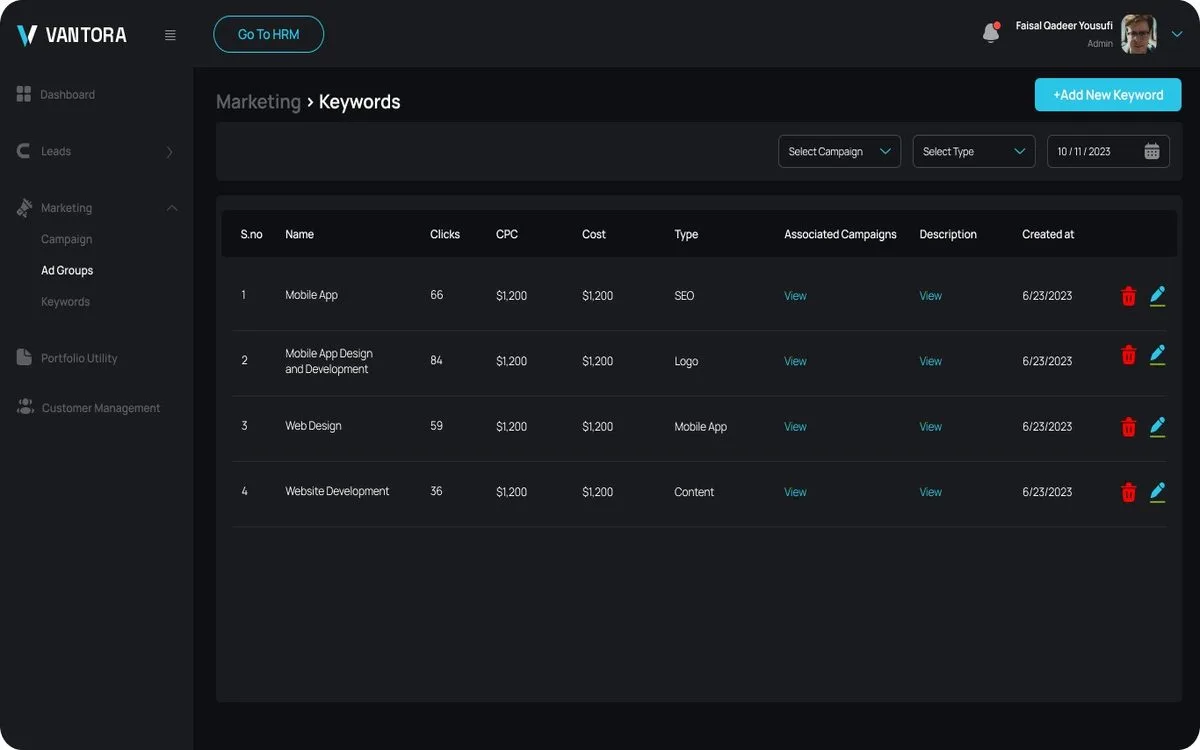Edit the Website Development keyword row
Screen dimensions: 1200x750
click(x=1158, y=491)
